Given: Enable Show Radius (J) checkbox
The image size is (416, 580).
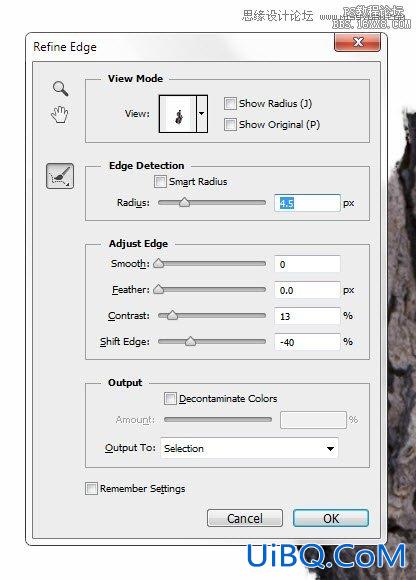Looking at the screenshot, I should (230, 104).
